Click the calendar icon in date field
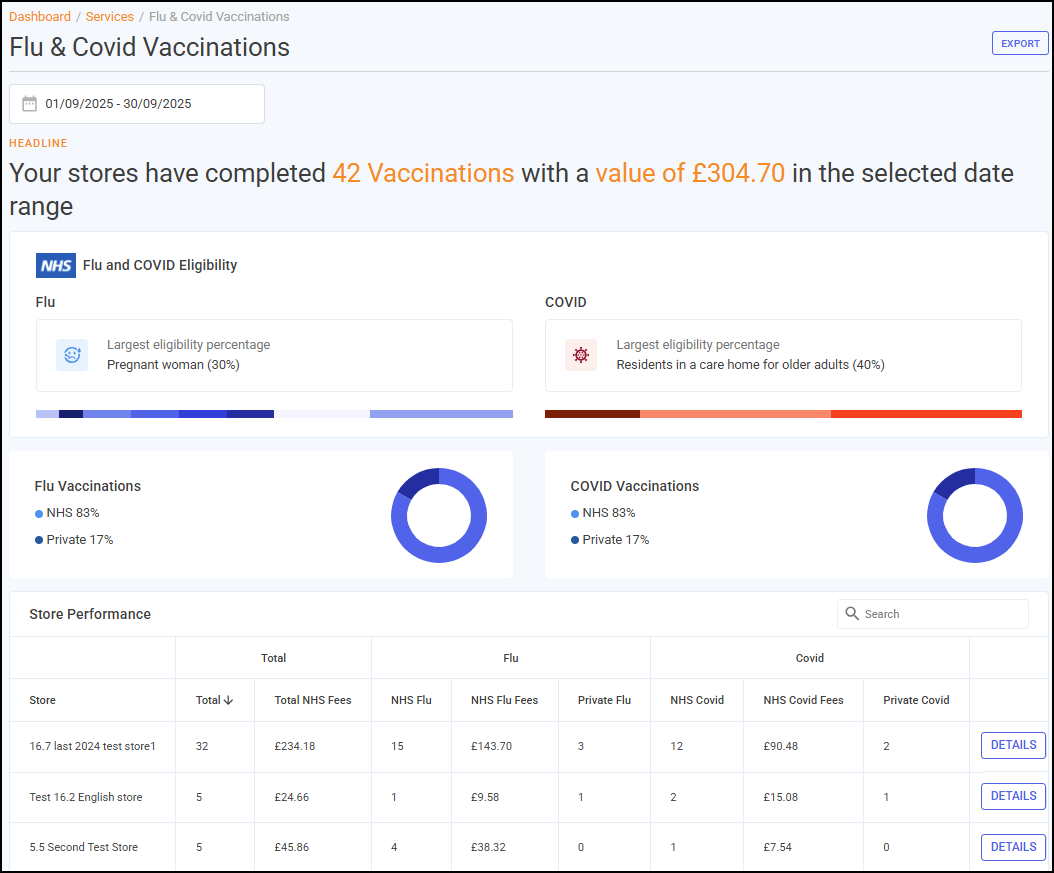 [29, 104]
